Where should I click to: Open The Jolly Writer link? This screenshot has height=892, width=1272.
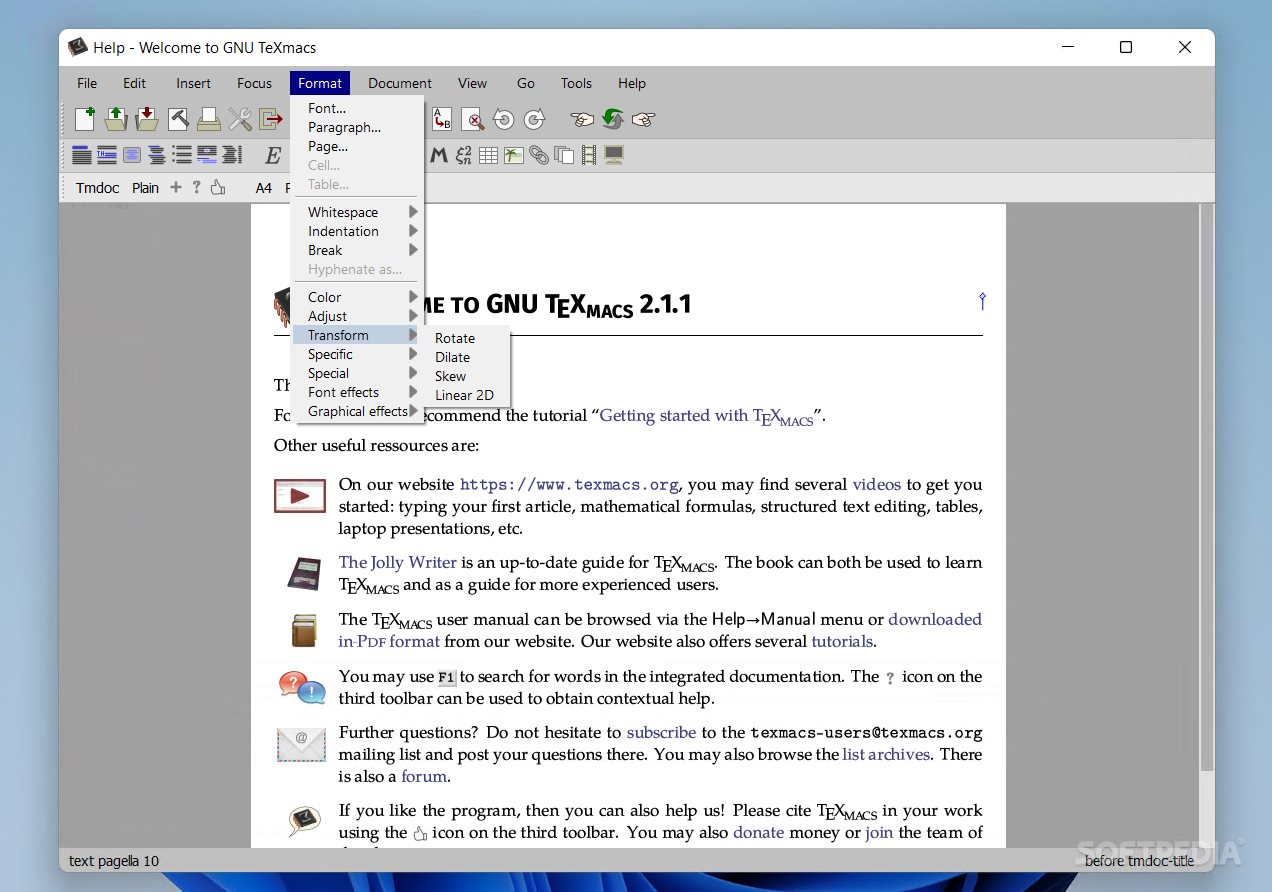(x=397, y=562)
